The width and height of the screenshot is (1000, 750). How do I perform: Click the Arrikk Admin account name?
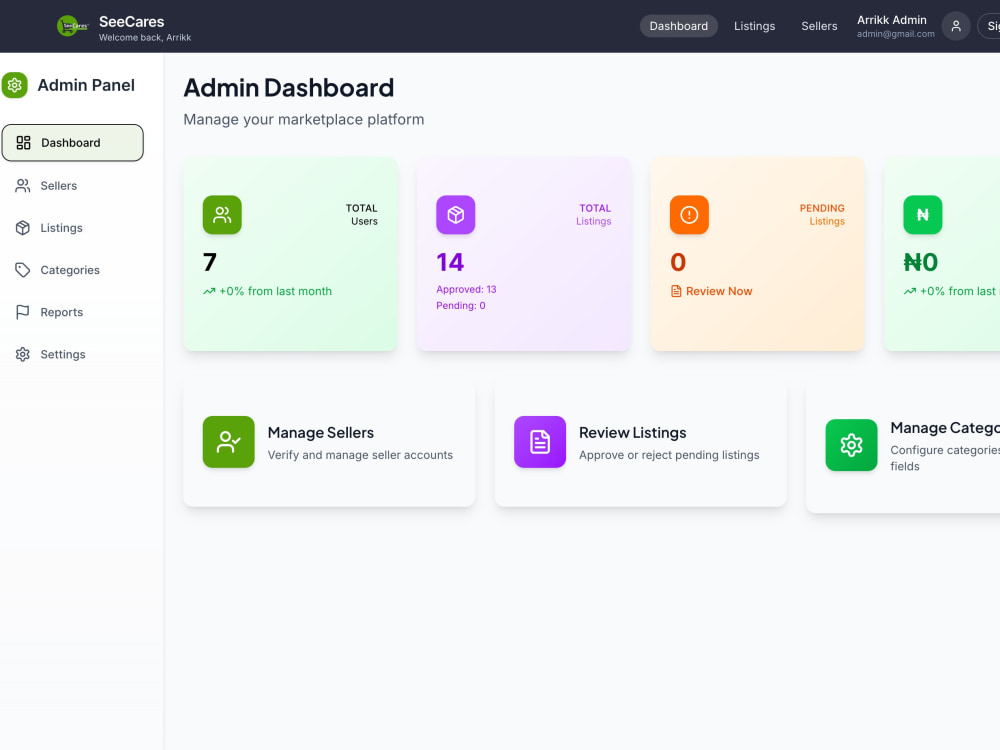892,20
